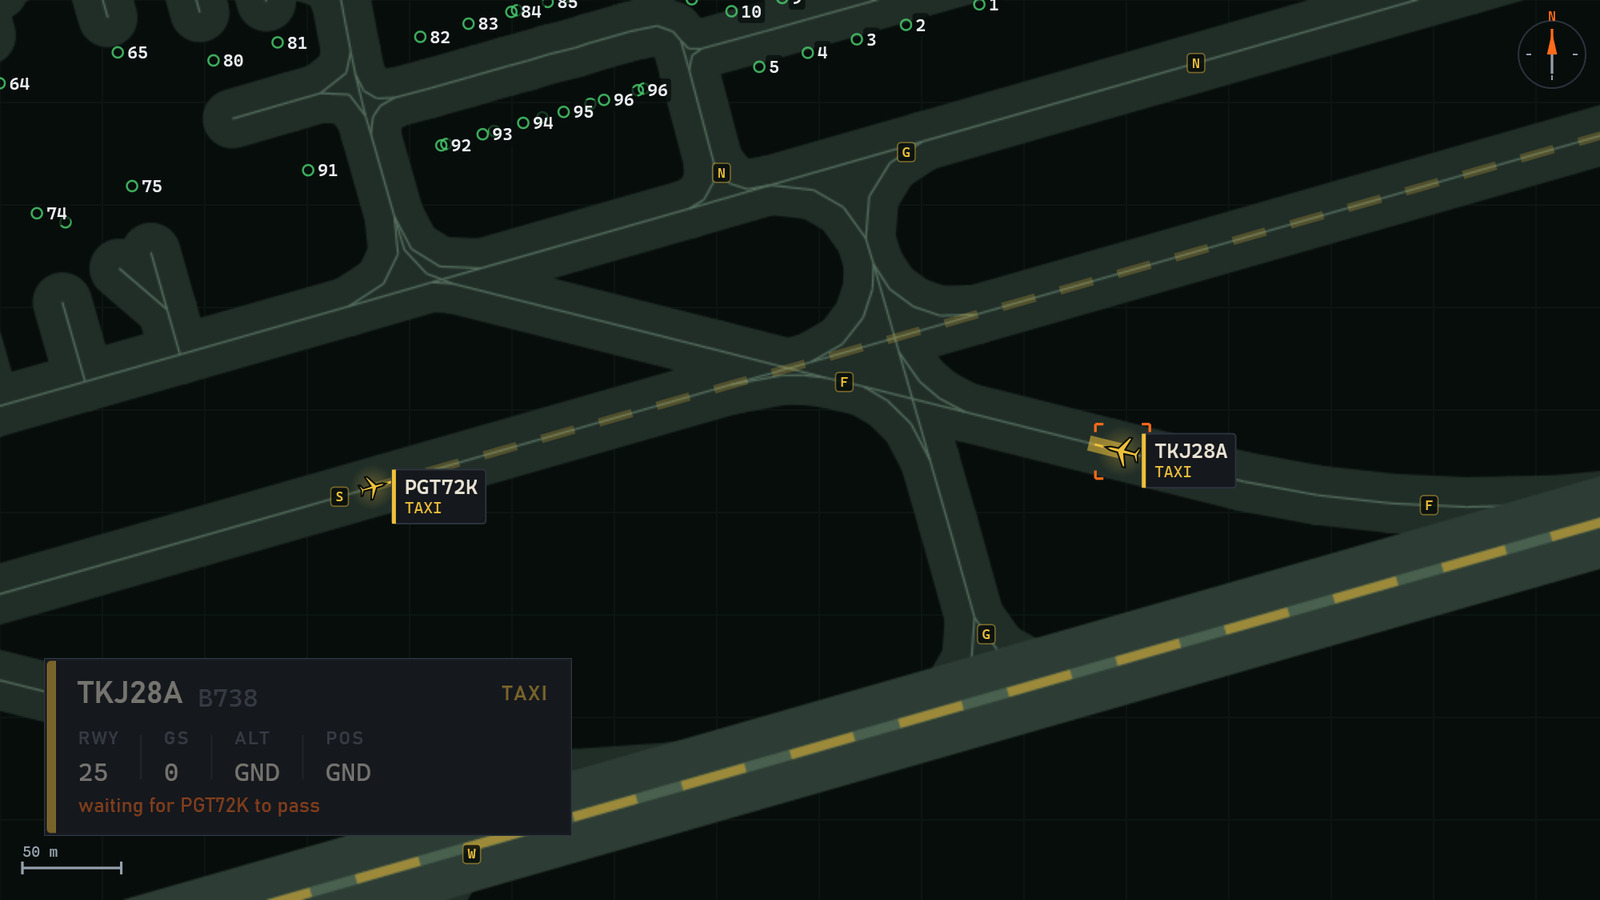Click the north compass indicator
Image resolution: width=1600 pixels, height=900 pixels.
pyautogui.click(x=1552, y=54)
